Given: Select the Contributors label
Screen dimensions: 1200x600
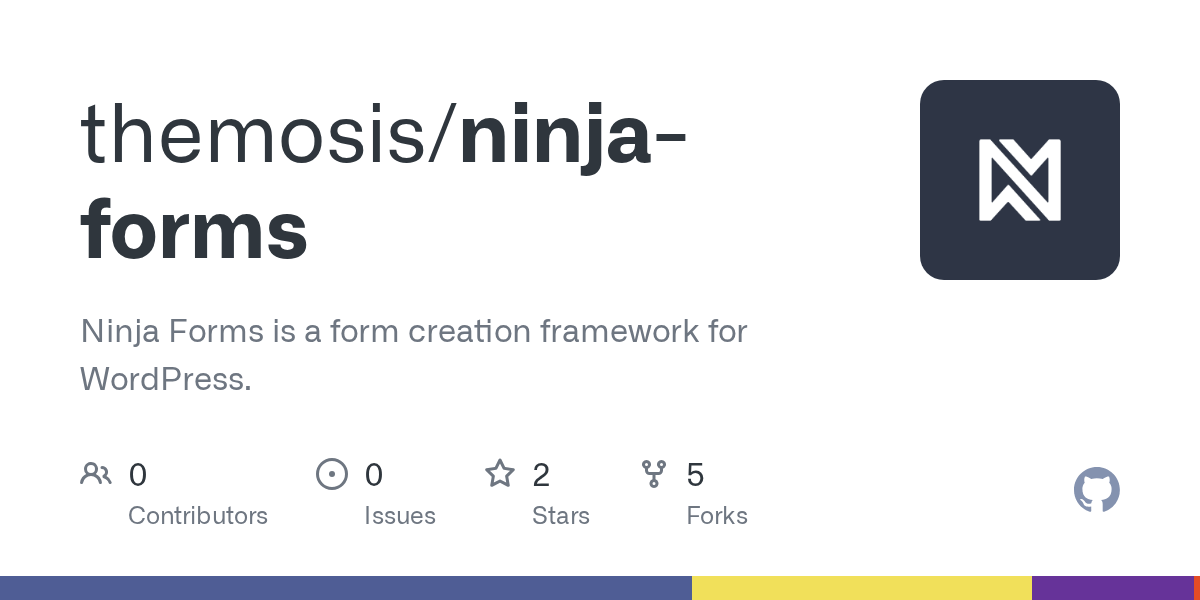Looking at the screenshot, I should (x=198, y=516).
